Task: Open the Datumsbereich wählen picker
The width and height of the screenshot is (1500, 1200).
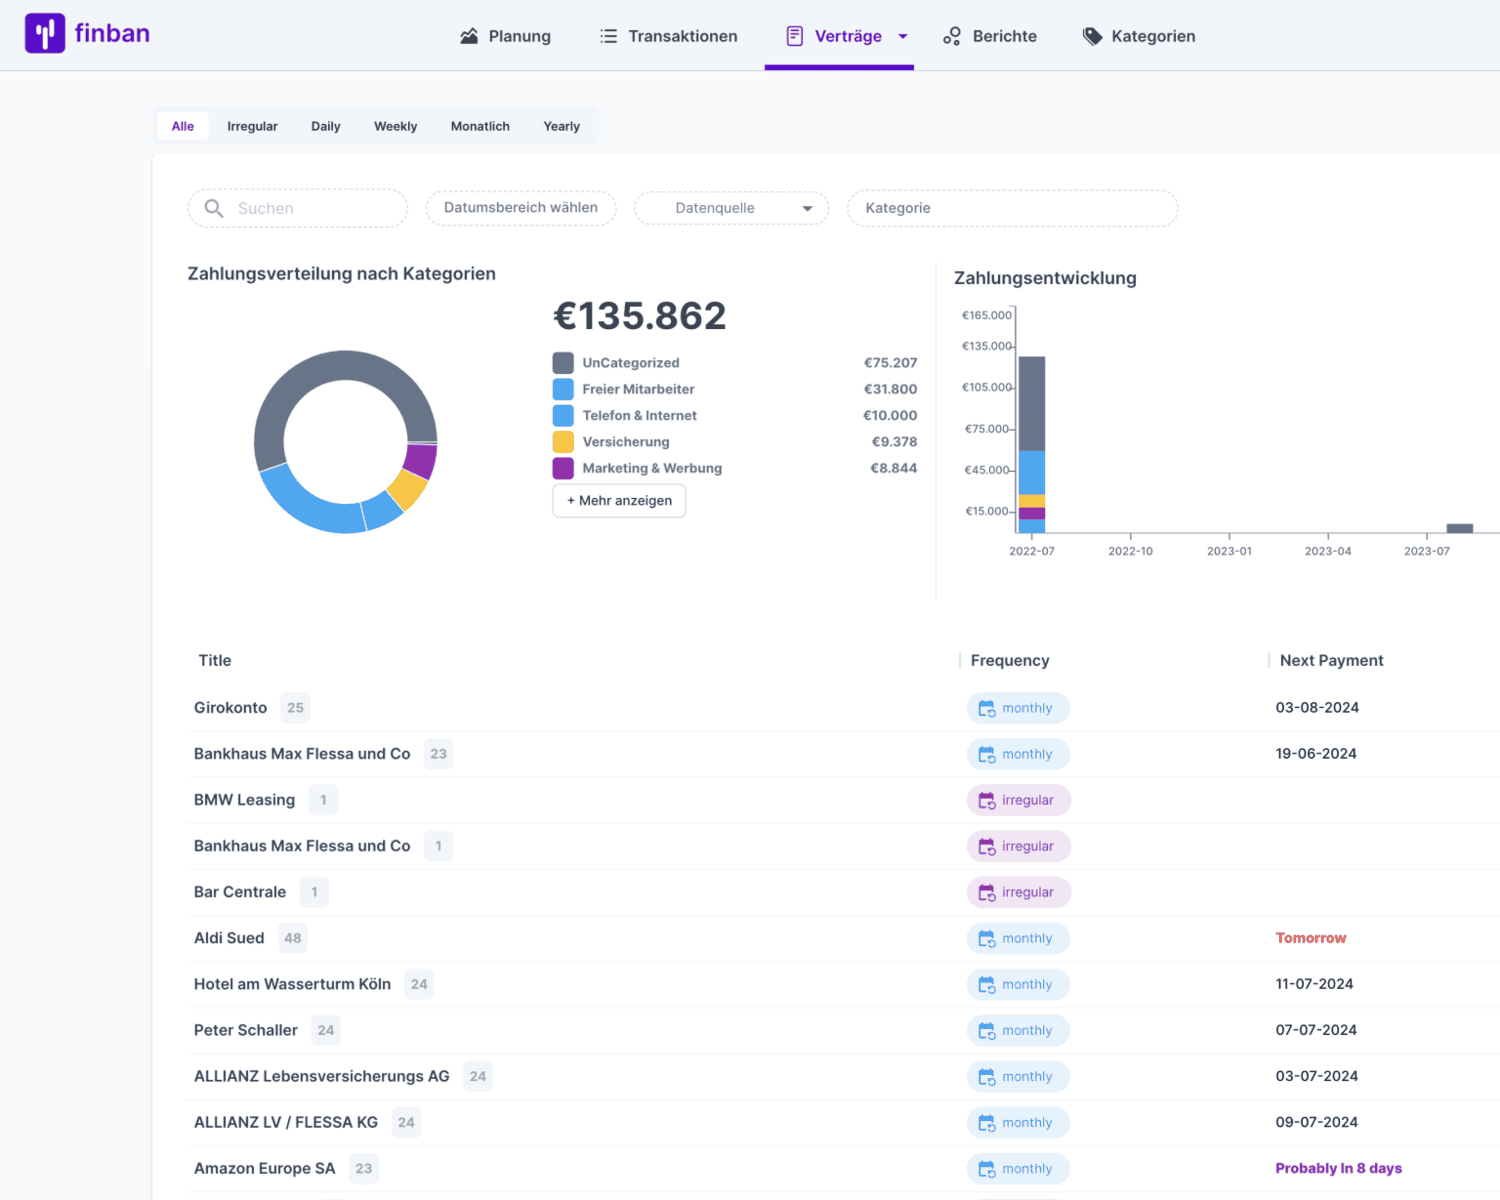Action: click(520, 208)
